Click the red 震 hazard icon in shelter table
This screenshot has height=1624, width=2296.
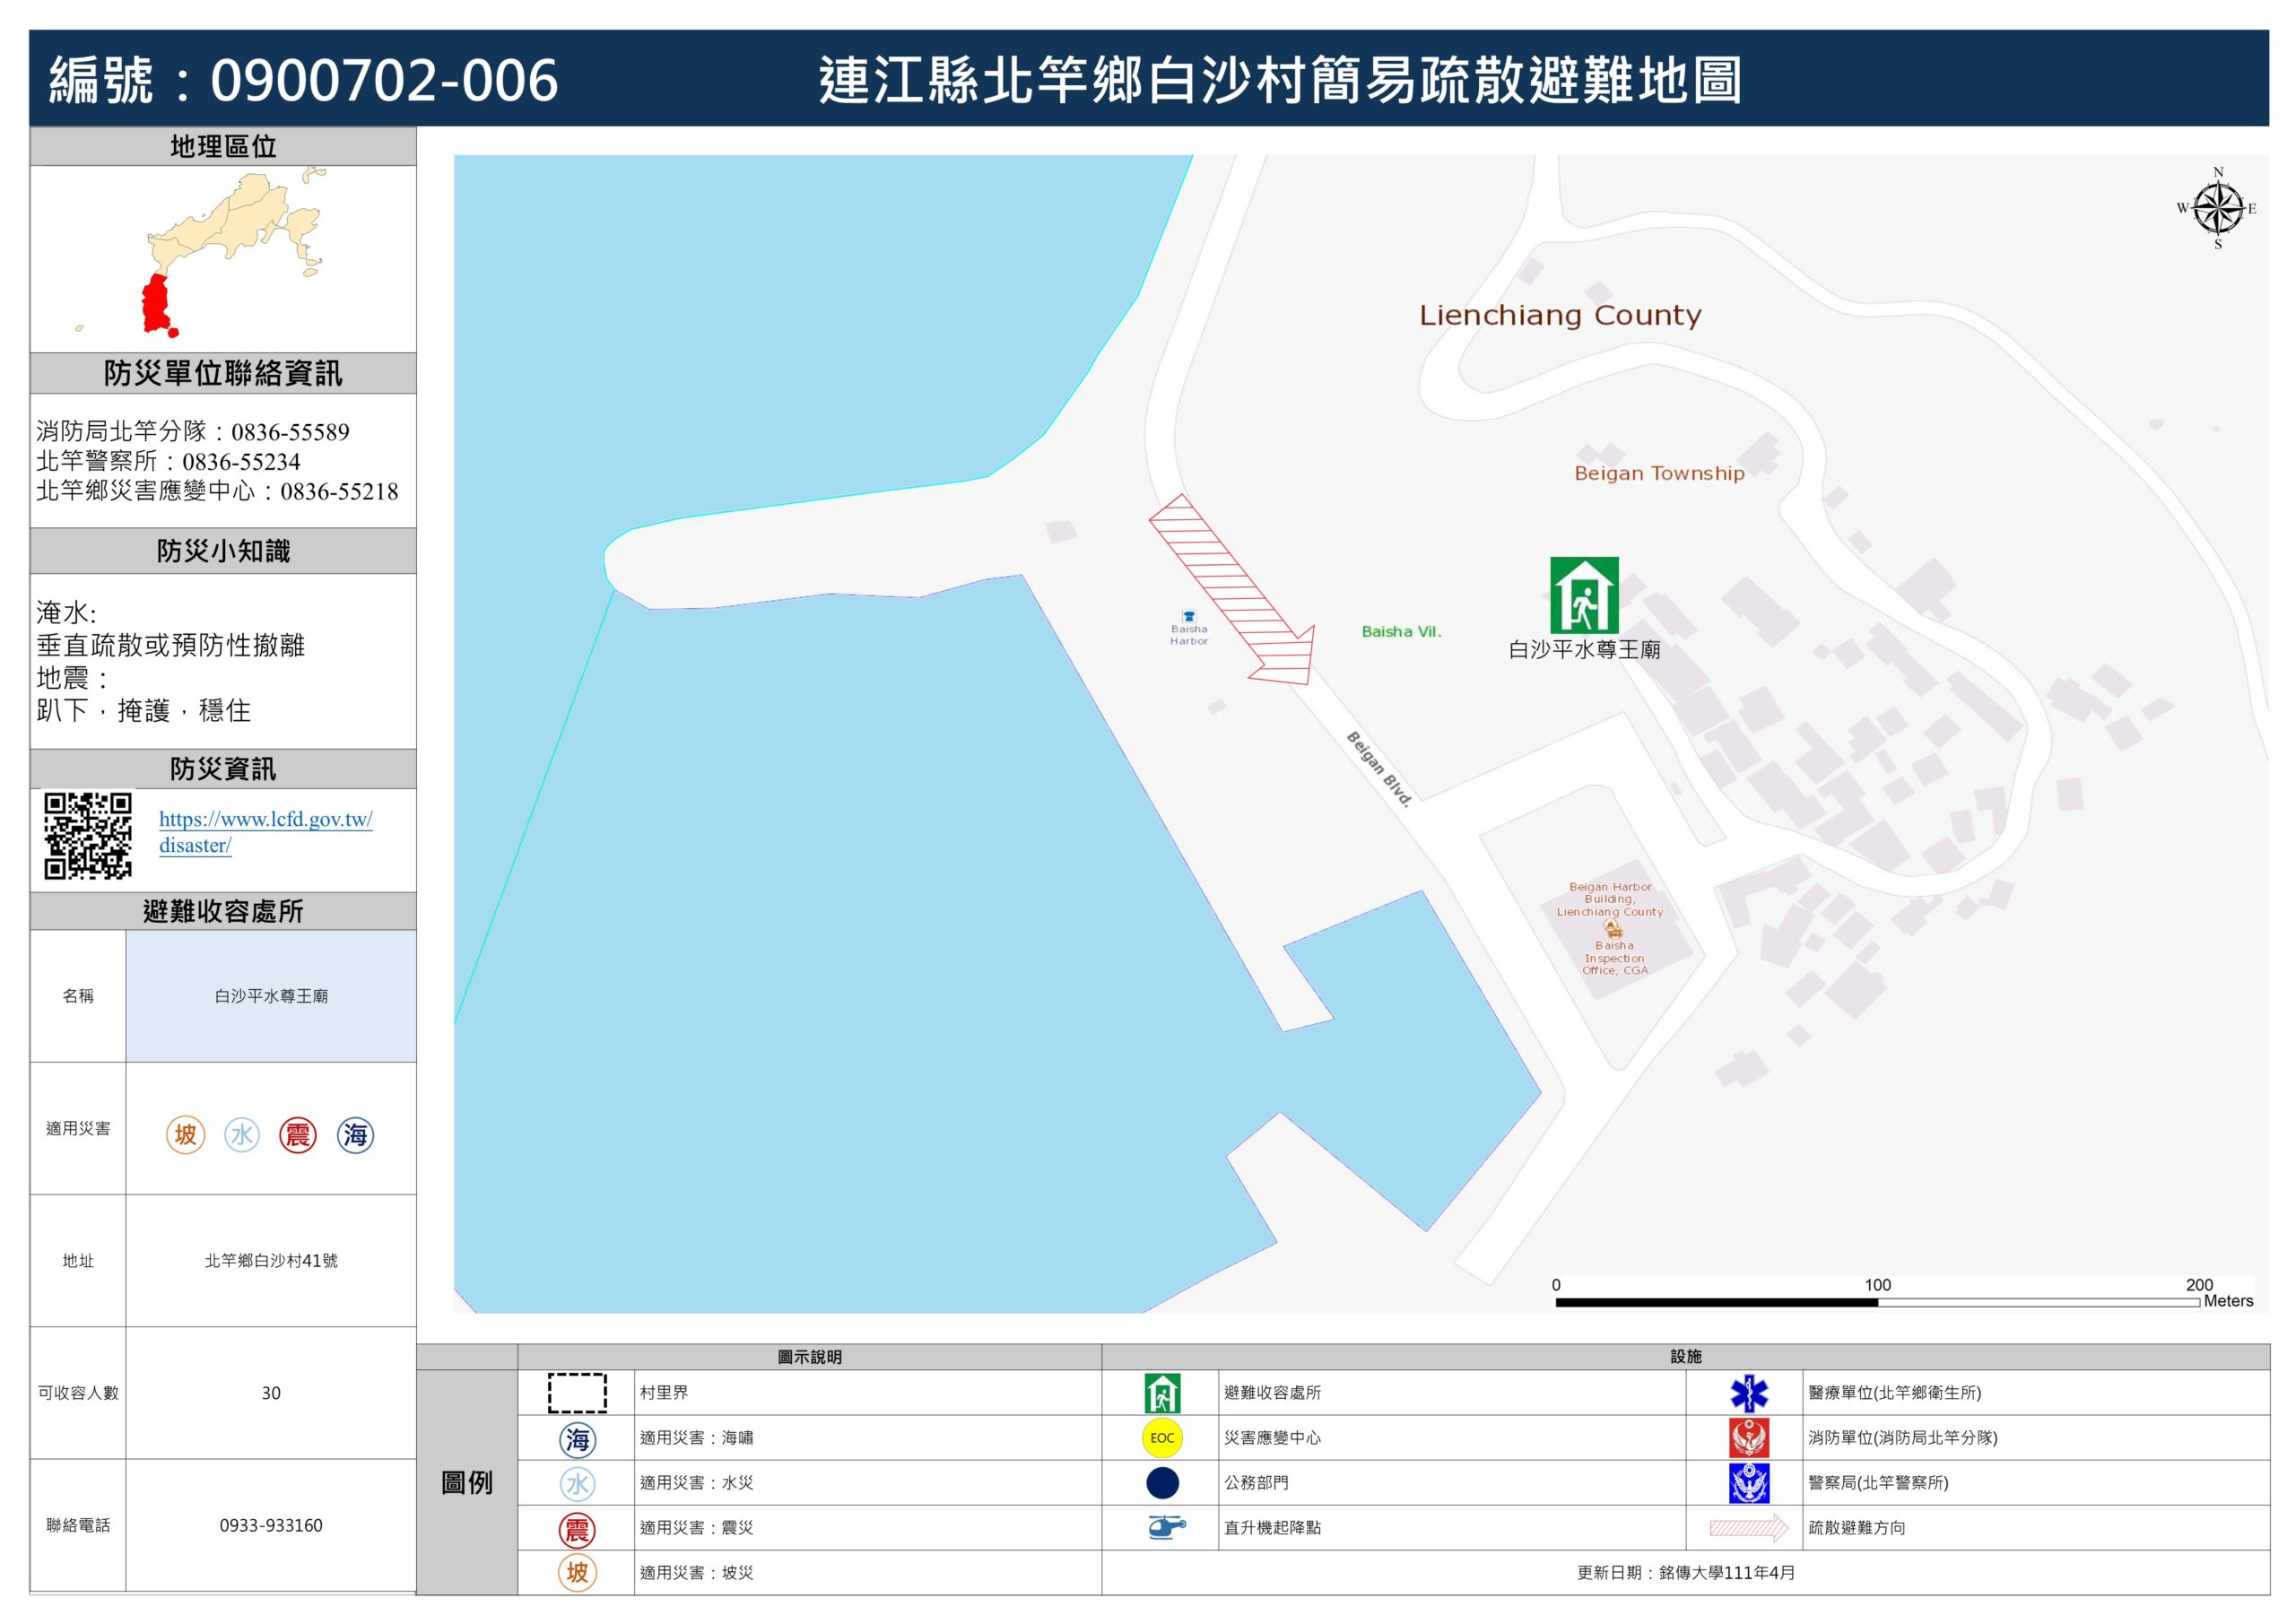click(x=297, y=1134)
